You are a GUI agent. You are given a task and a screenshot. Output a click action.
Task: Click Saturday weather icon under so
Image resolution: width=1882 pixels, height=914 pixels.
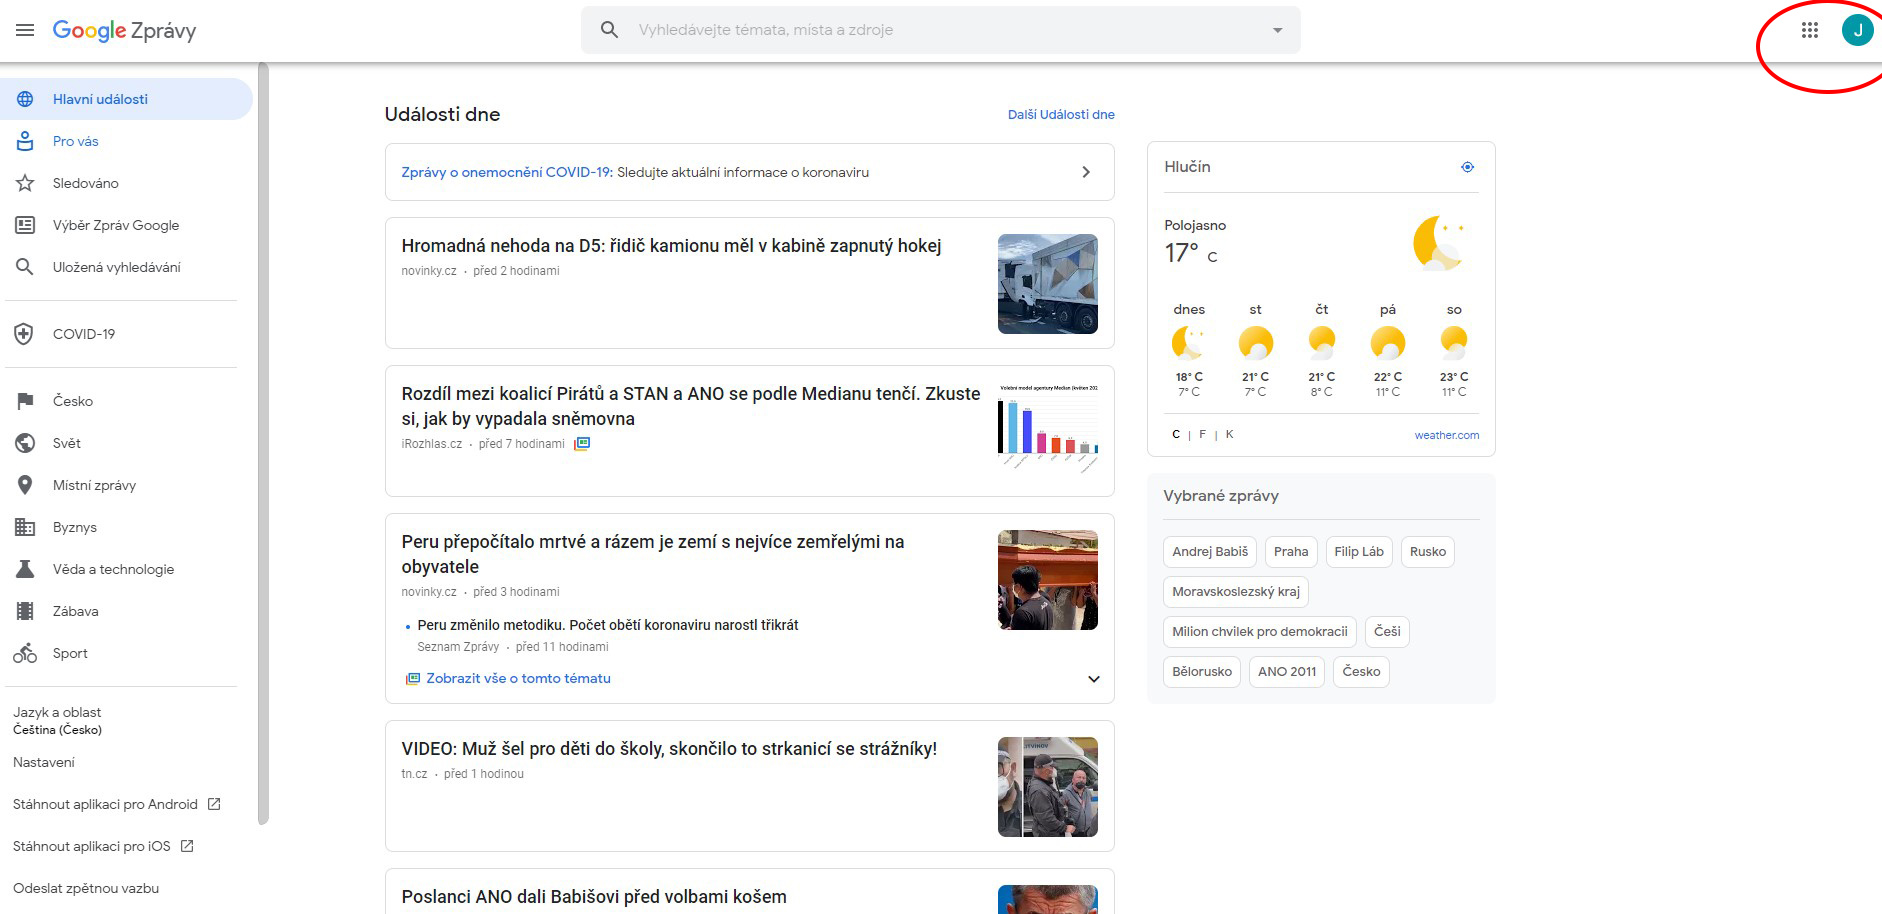tap(1454, 343)
